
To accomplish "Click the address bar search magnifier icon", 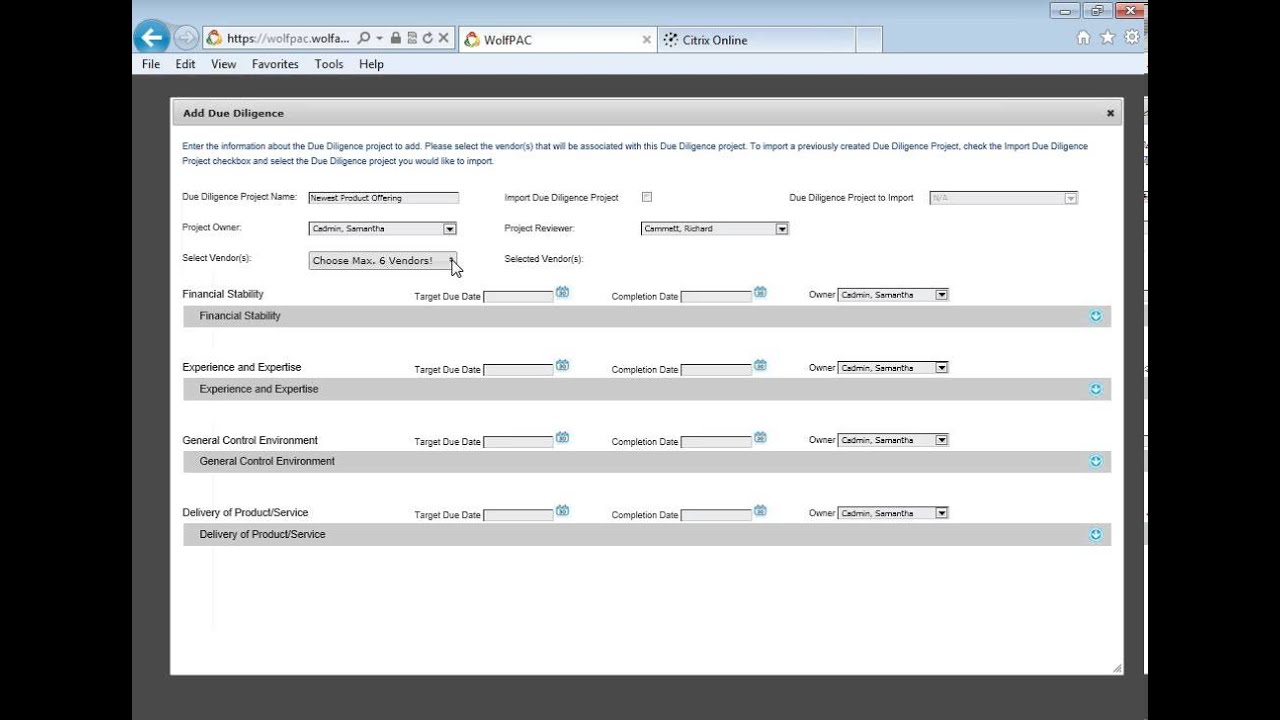I will click(x=364, y=38).
